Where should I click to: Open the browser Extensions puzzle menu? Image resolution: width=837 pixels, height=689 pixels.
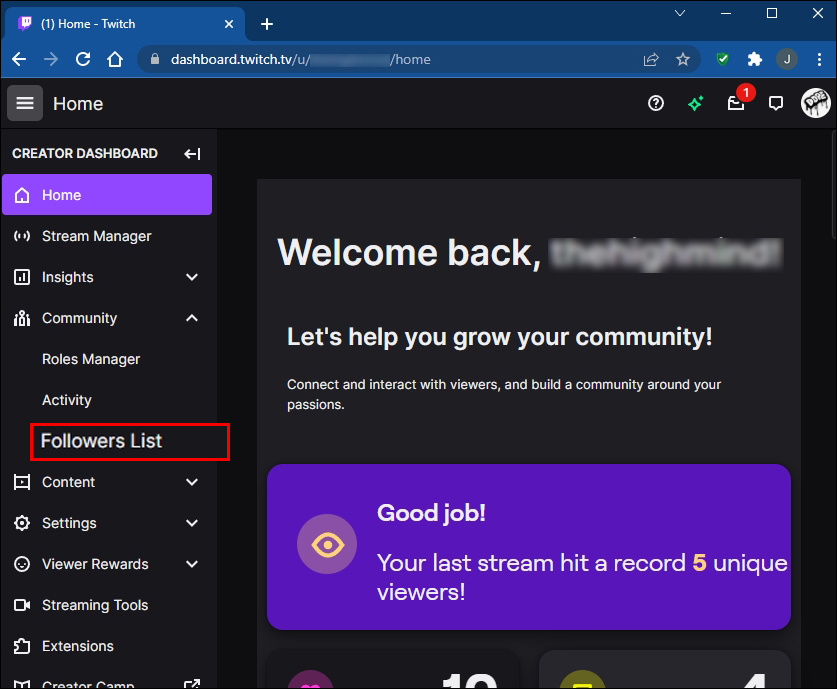point(754,59)
